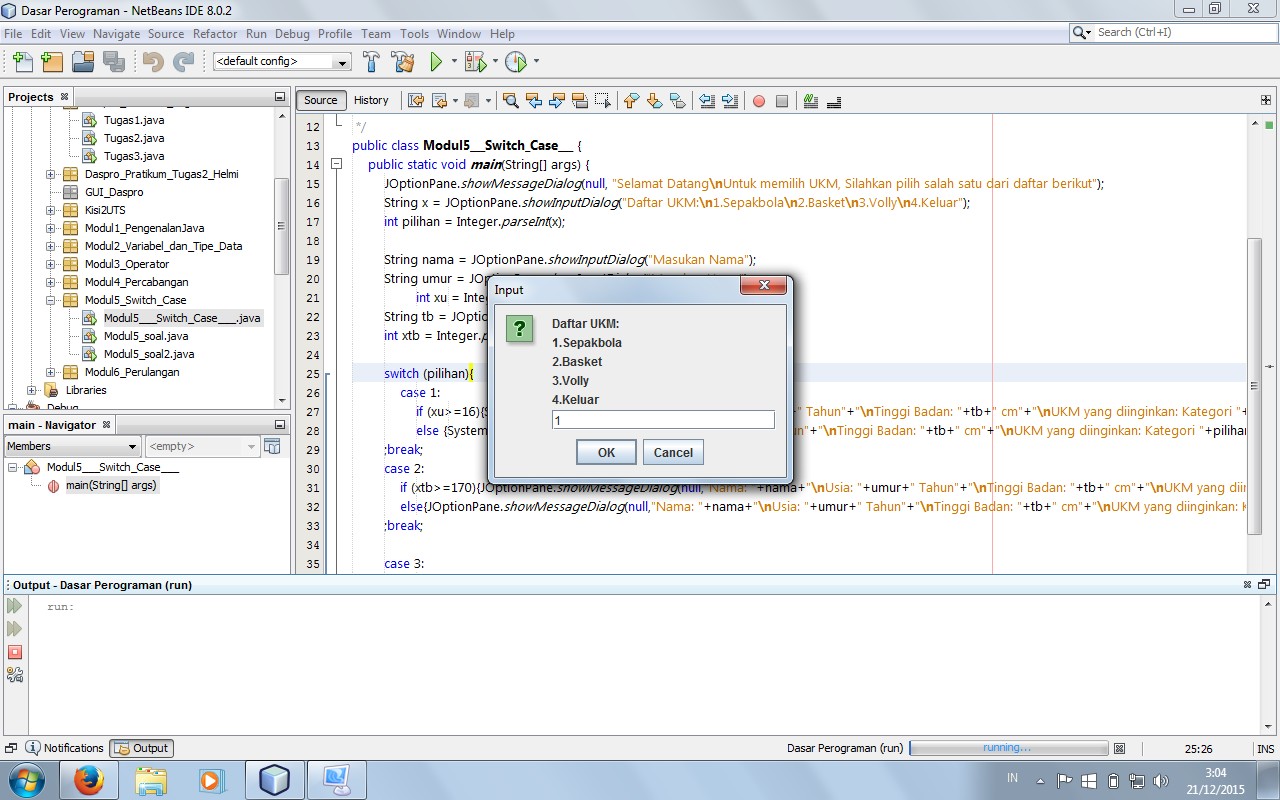Screen dimensions: 1280x800
Task: Comment selected lines using the comment icon
Action: pos(810,100)
